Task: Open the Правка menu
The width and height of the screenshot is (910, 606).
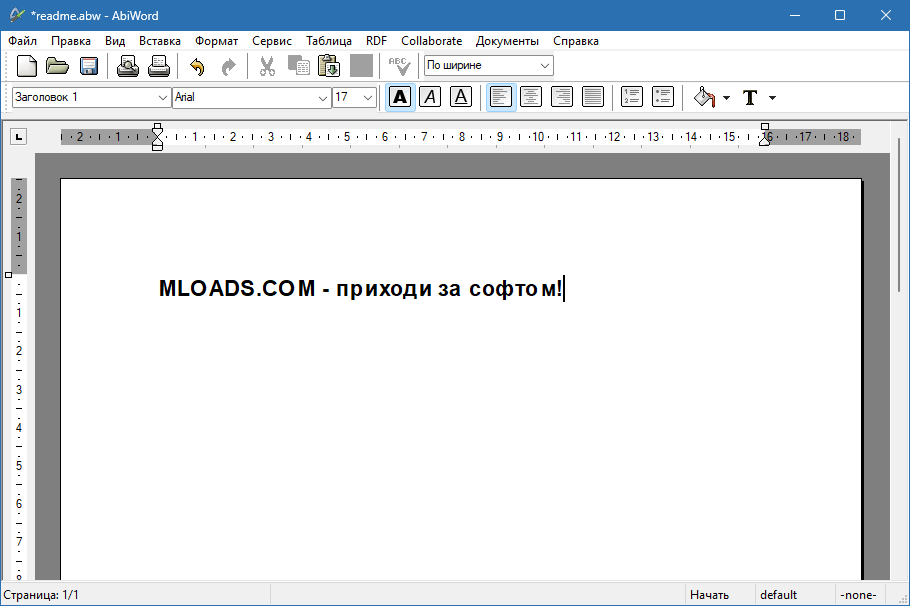Action: [x=71, y=41]
